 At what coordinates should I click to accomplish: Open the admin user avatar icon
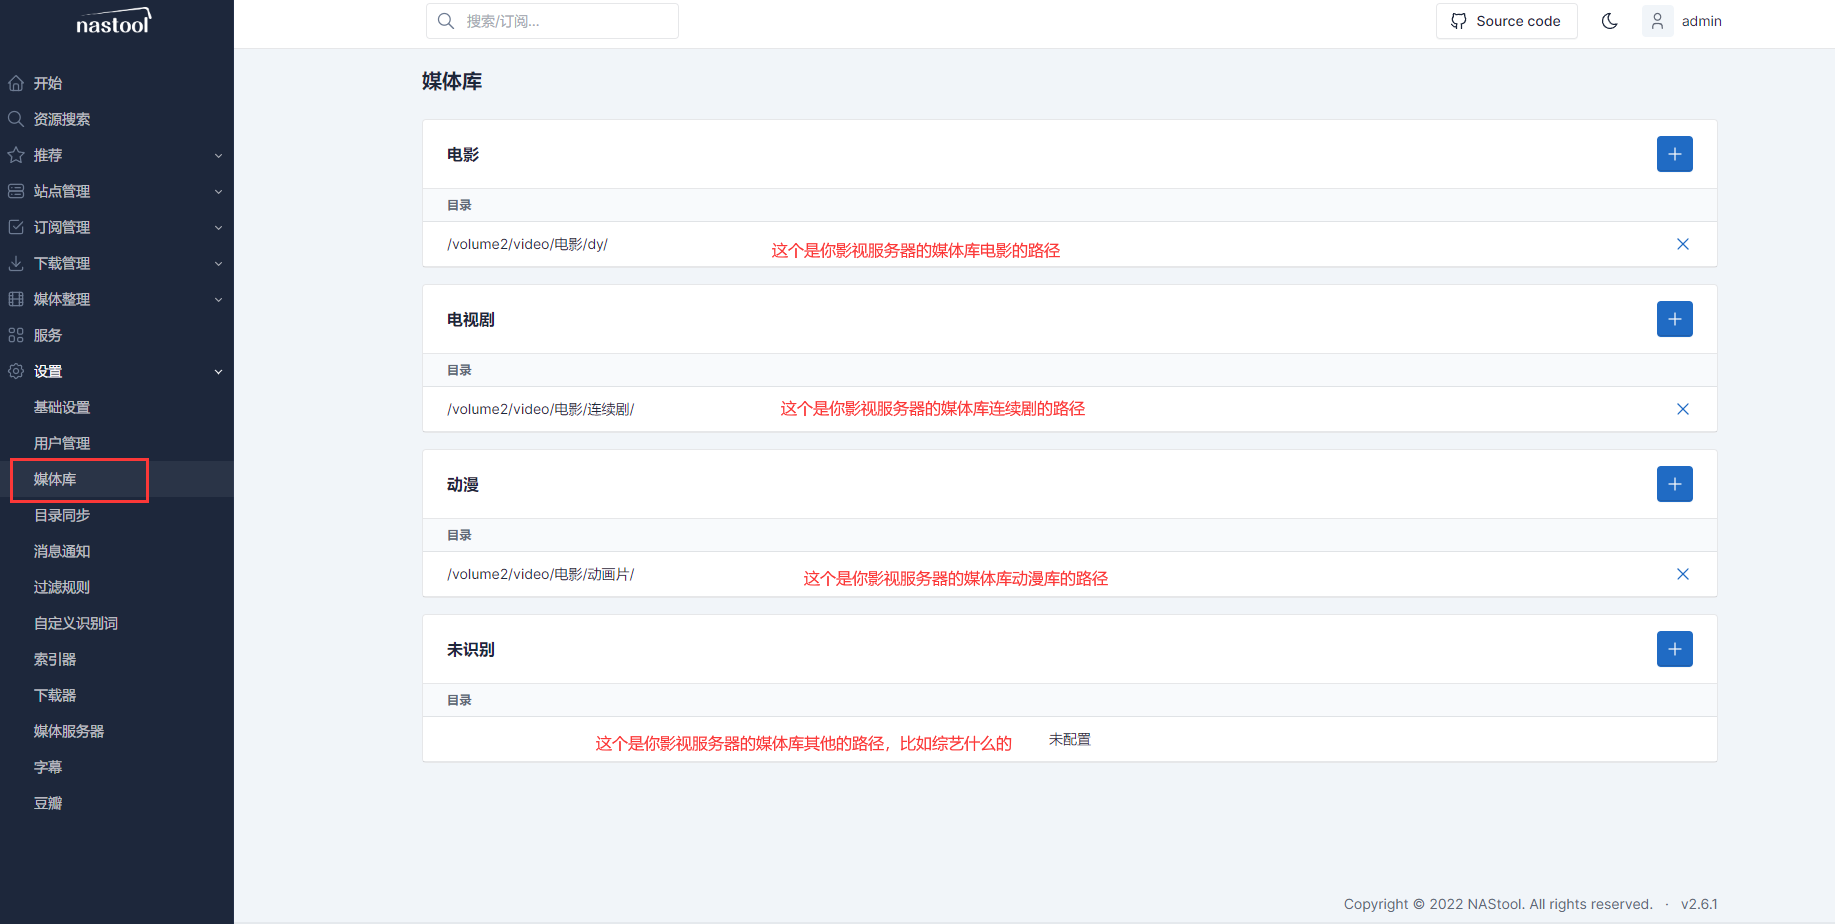click(1657, 21)
